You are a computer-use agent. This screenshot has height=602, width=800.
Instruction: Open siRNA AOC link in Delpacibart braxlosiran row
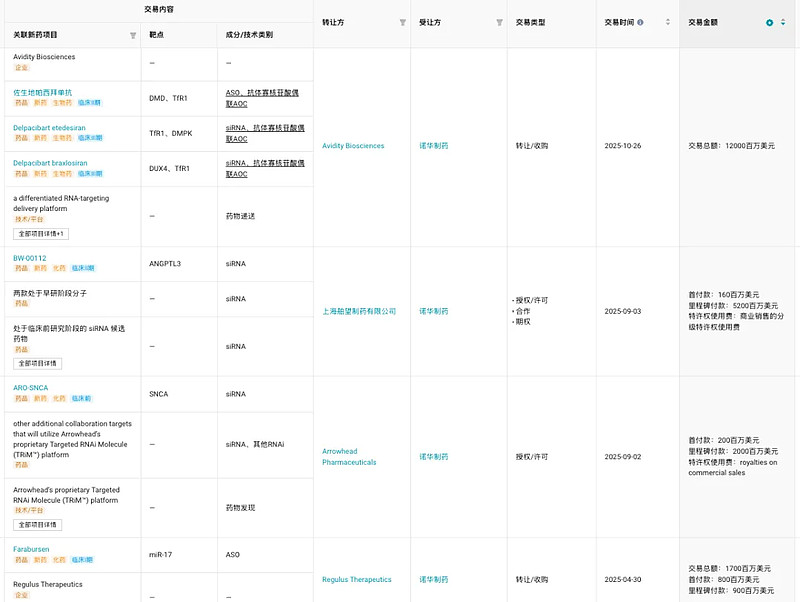tap(265, 168)
